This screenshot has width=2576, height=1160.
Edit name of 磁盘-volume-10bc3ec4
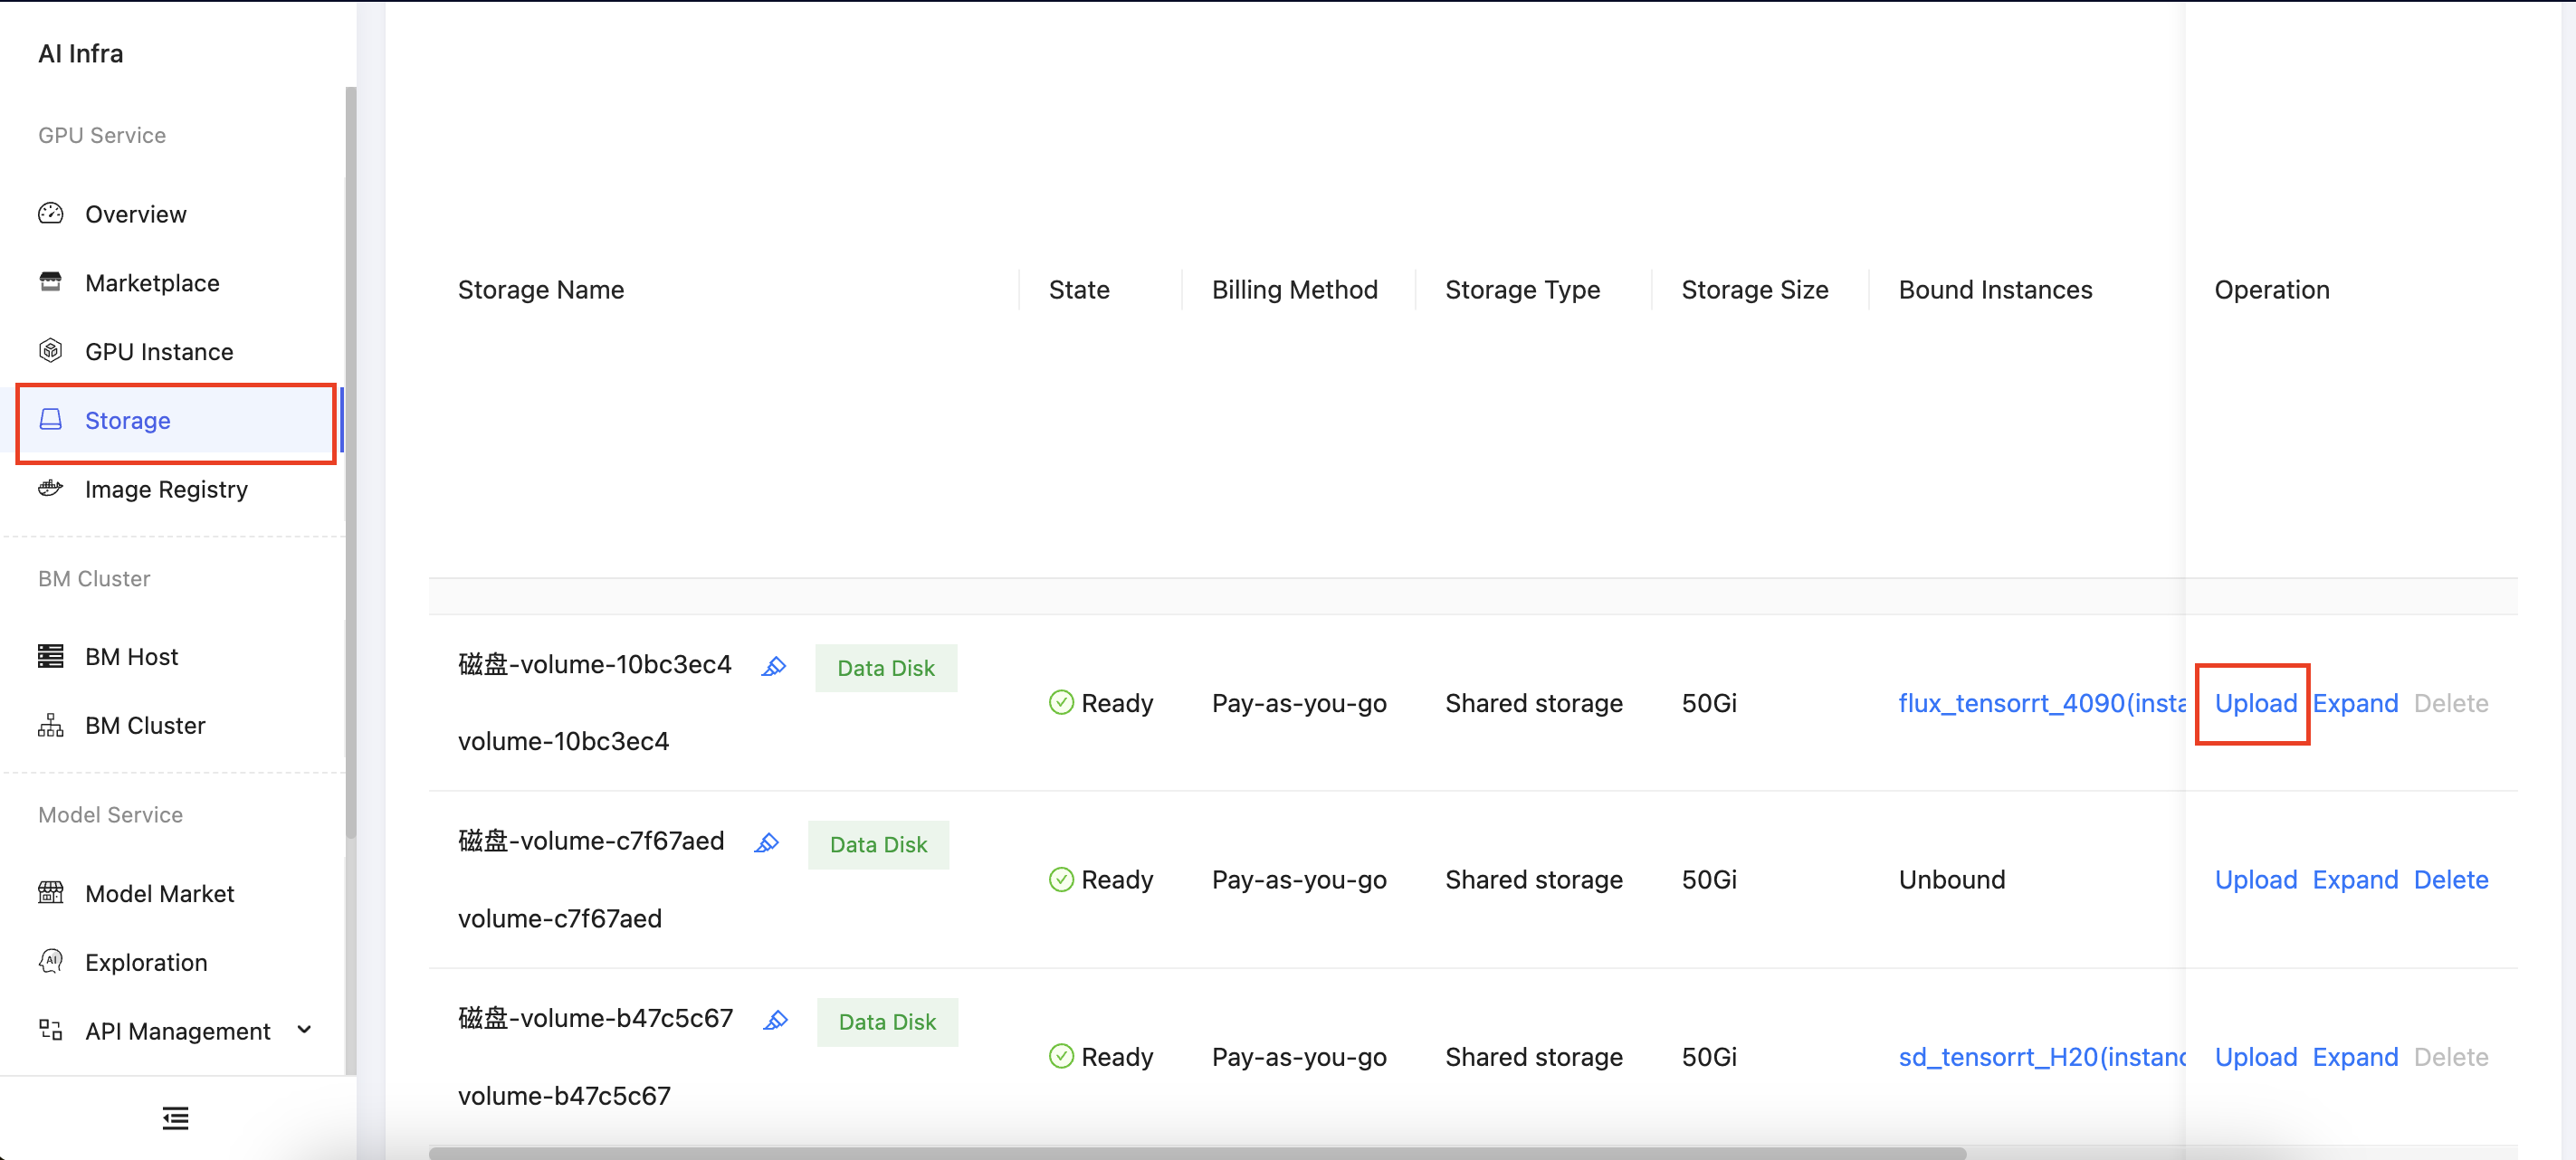tap(774, 666)
